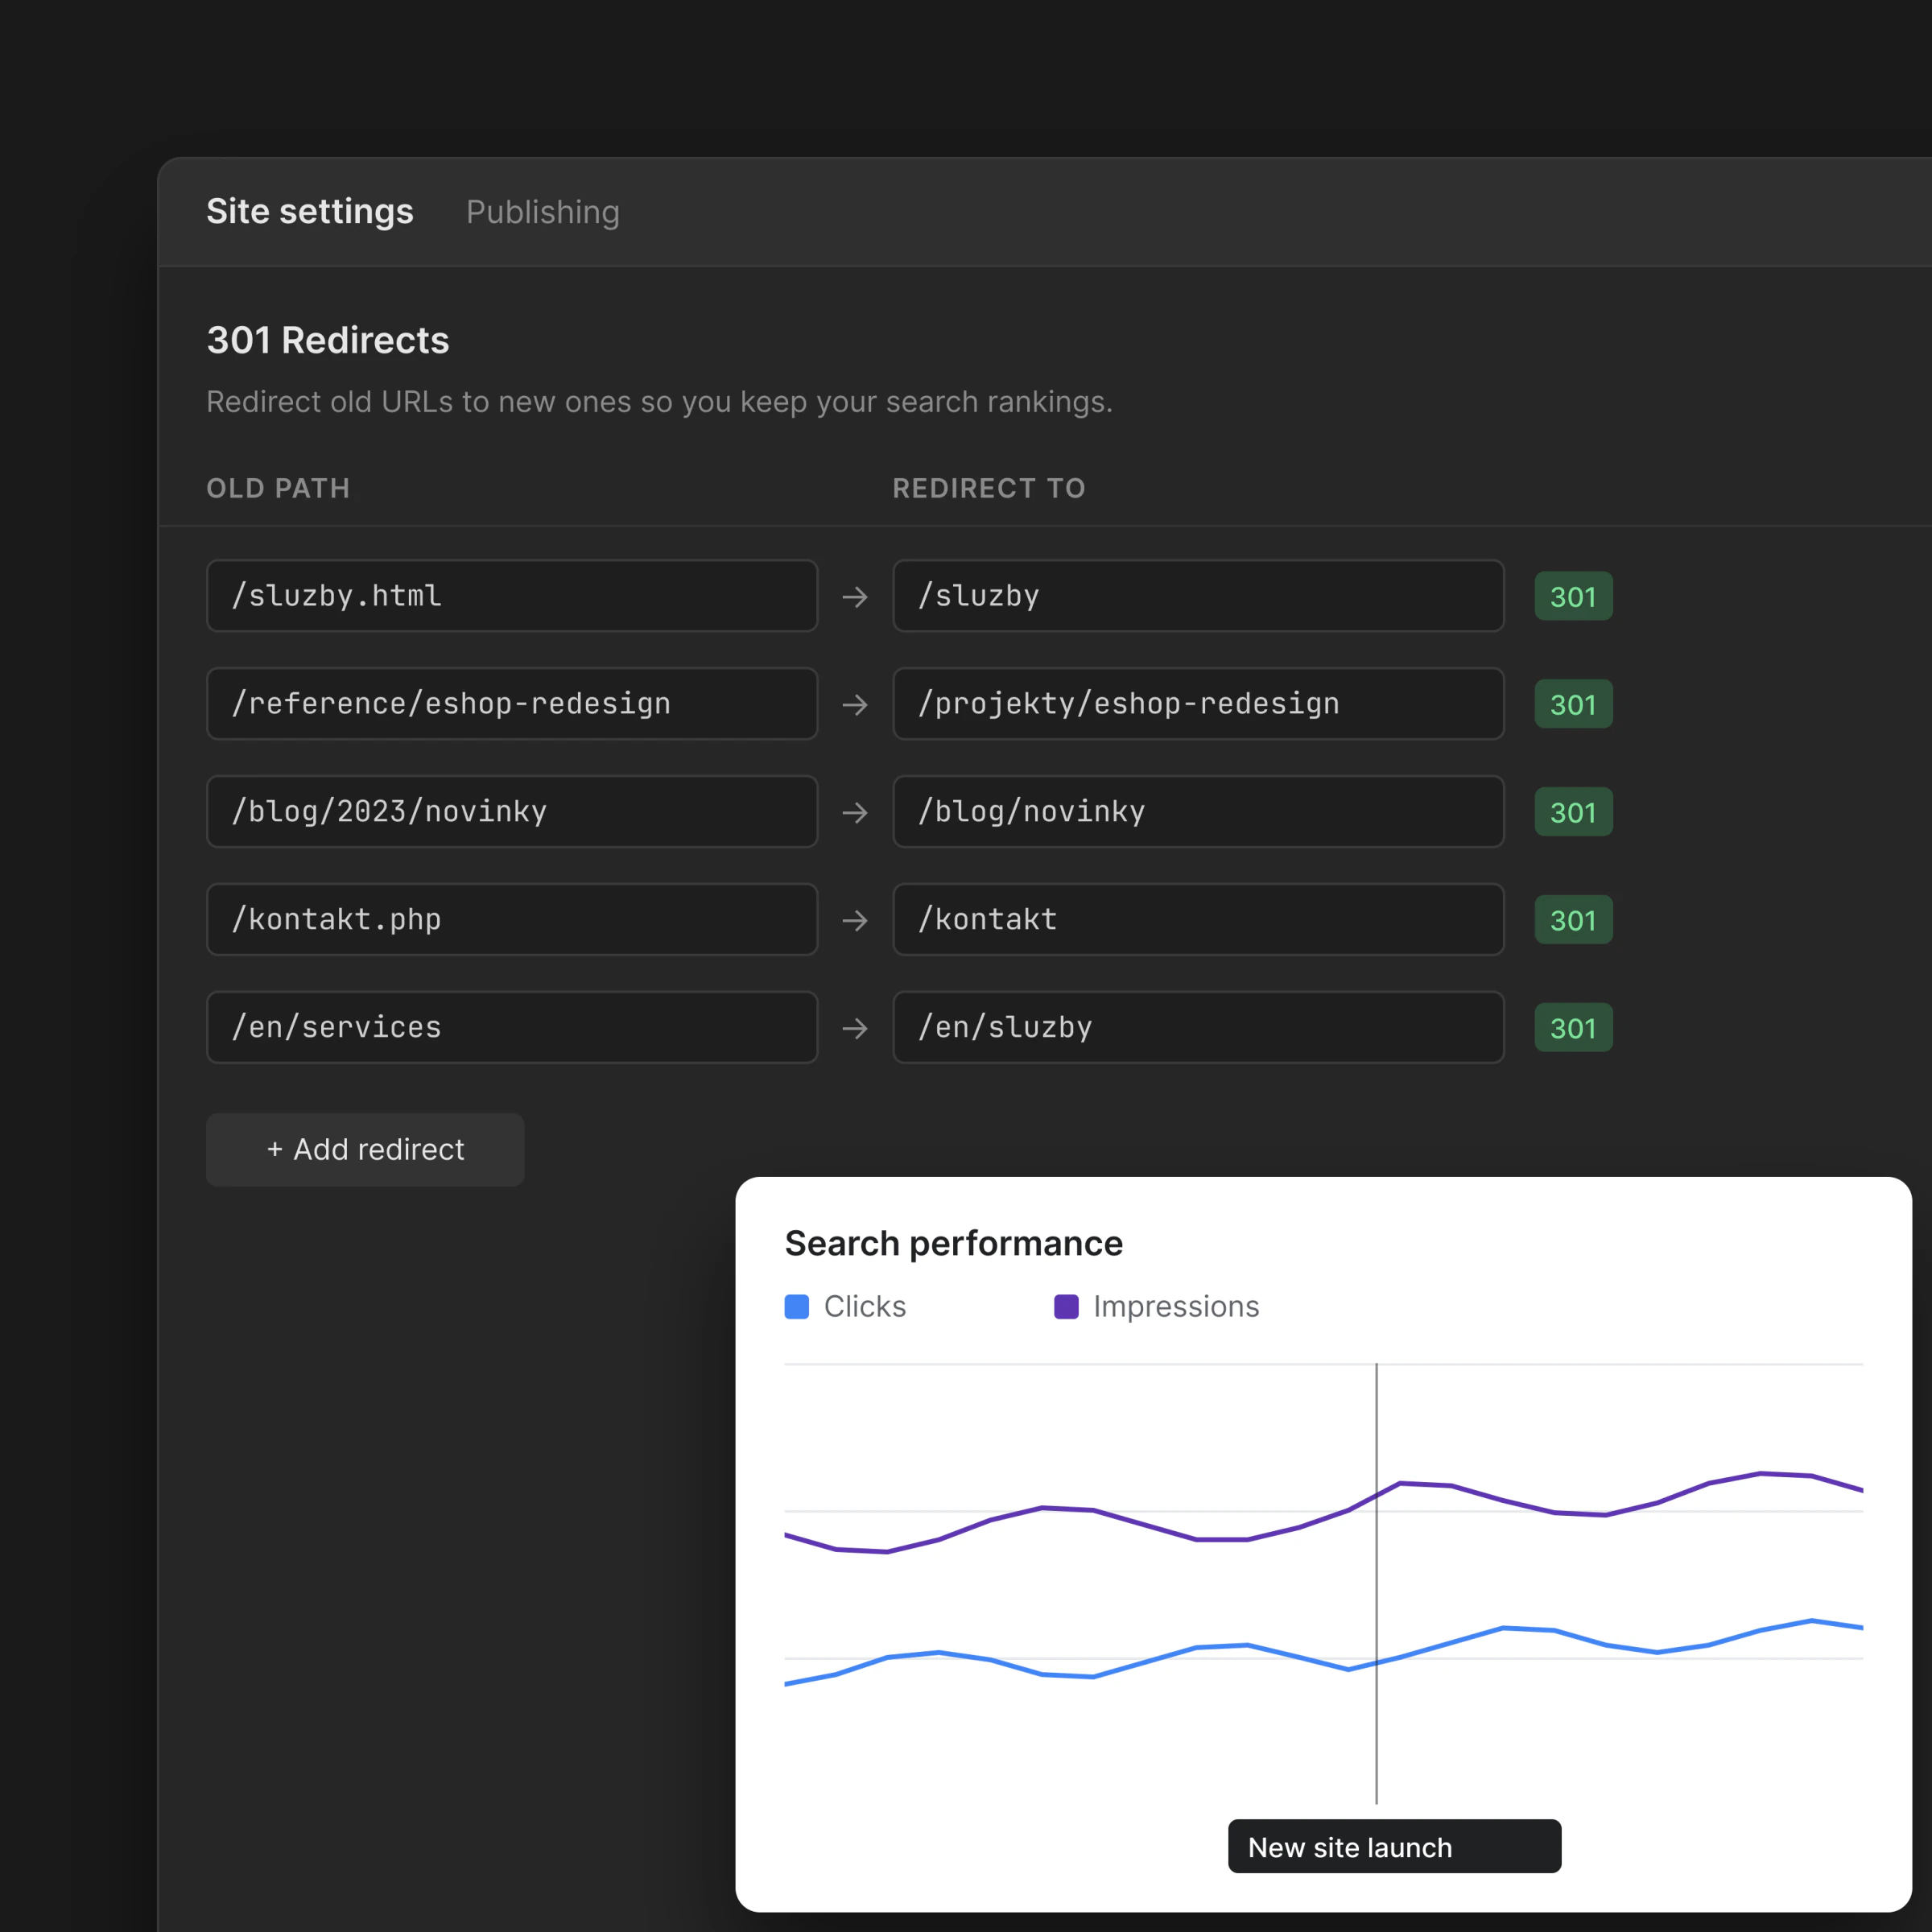1932x1932 pixels.
Task: Click the purple Impressions legend swatch
Action: (x=1066, y=1307)
